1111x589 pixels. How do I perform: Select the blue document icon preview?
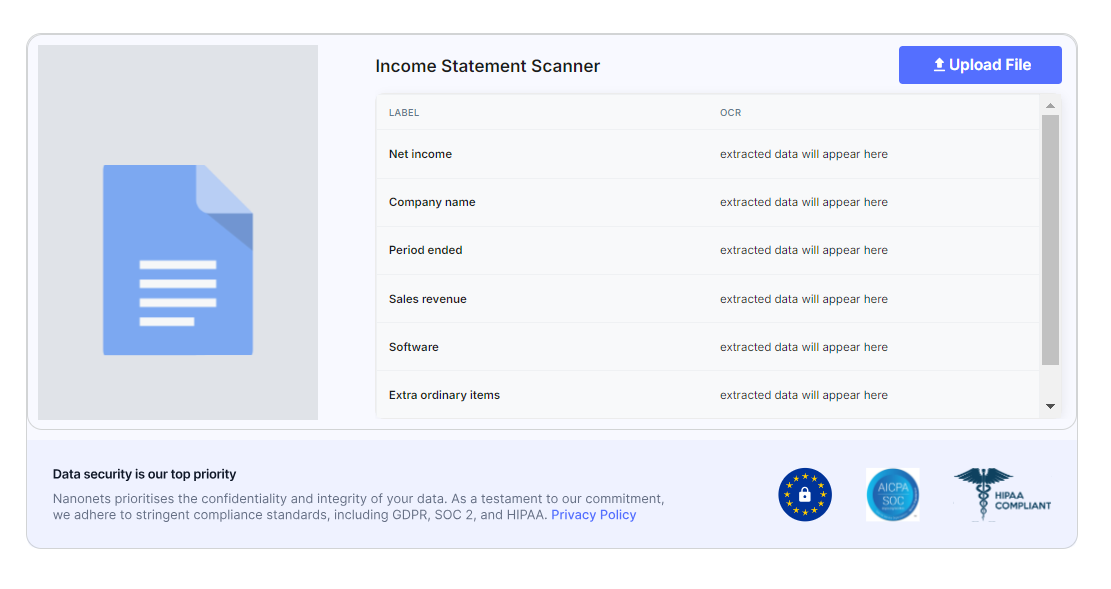pos(177,260)
